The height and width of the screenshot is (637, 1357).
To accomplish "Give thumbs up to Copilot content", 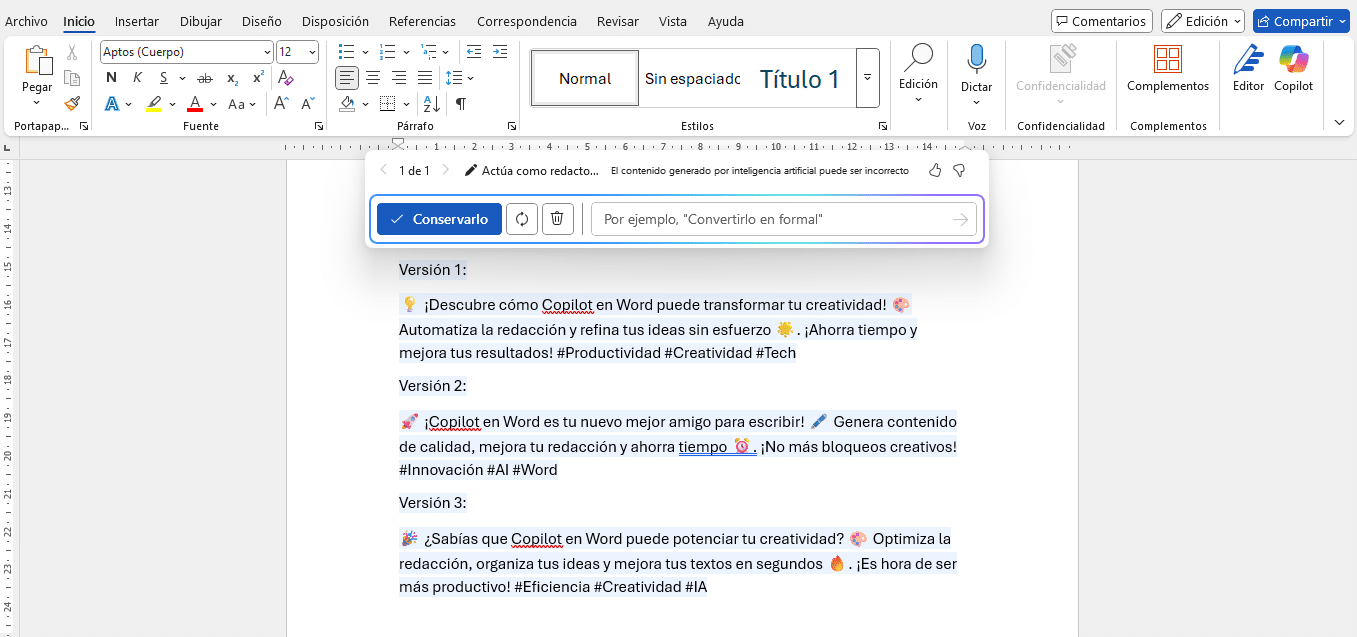I will pos(935,171).
